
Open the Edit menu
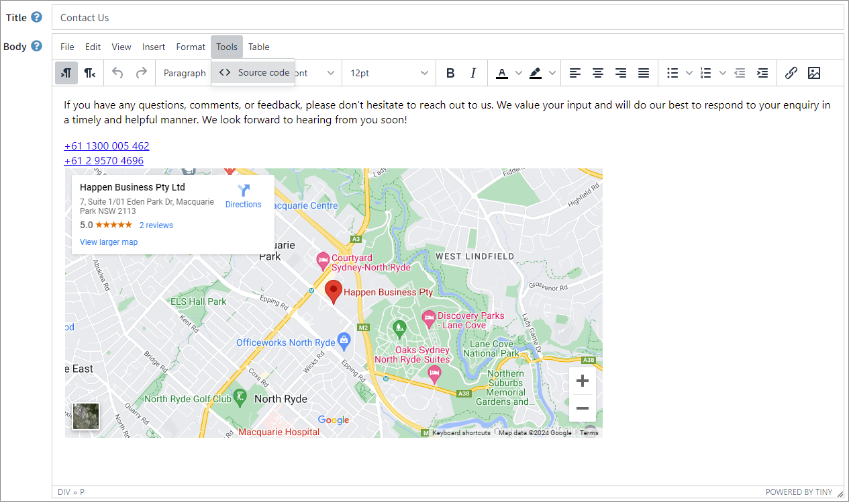(x=93, y=47)
